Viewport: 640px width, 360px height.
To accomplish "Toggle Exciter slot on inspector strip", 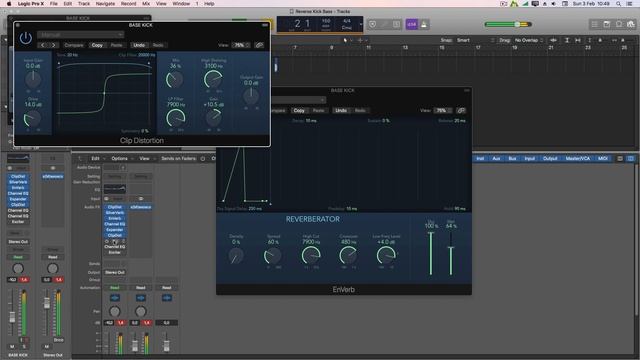I will pyautogui.click(x=18, y=222).
